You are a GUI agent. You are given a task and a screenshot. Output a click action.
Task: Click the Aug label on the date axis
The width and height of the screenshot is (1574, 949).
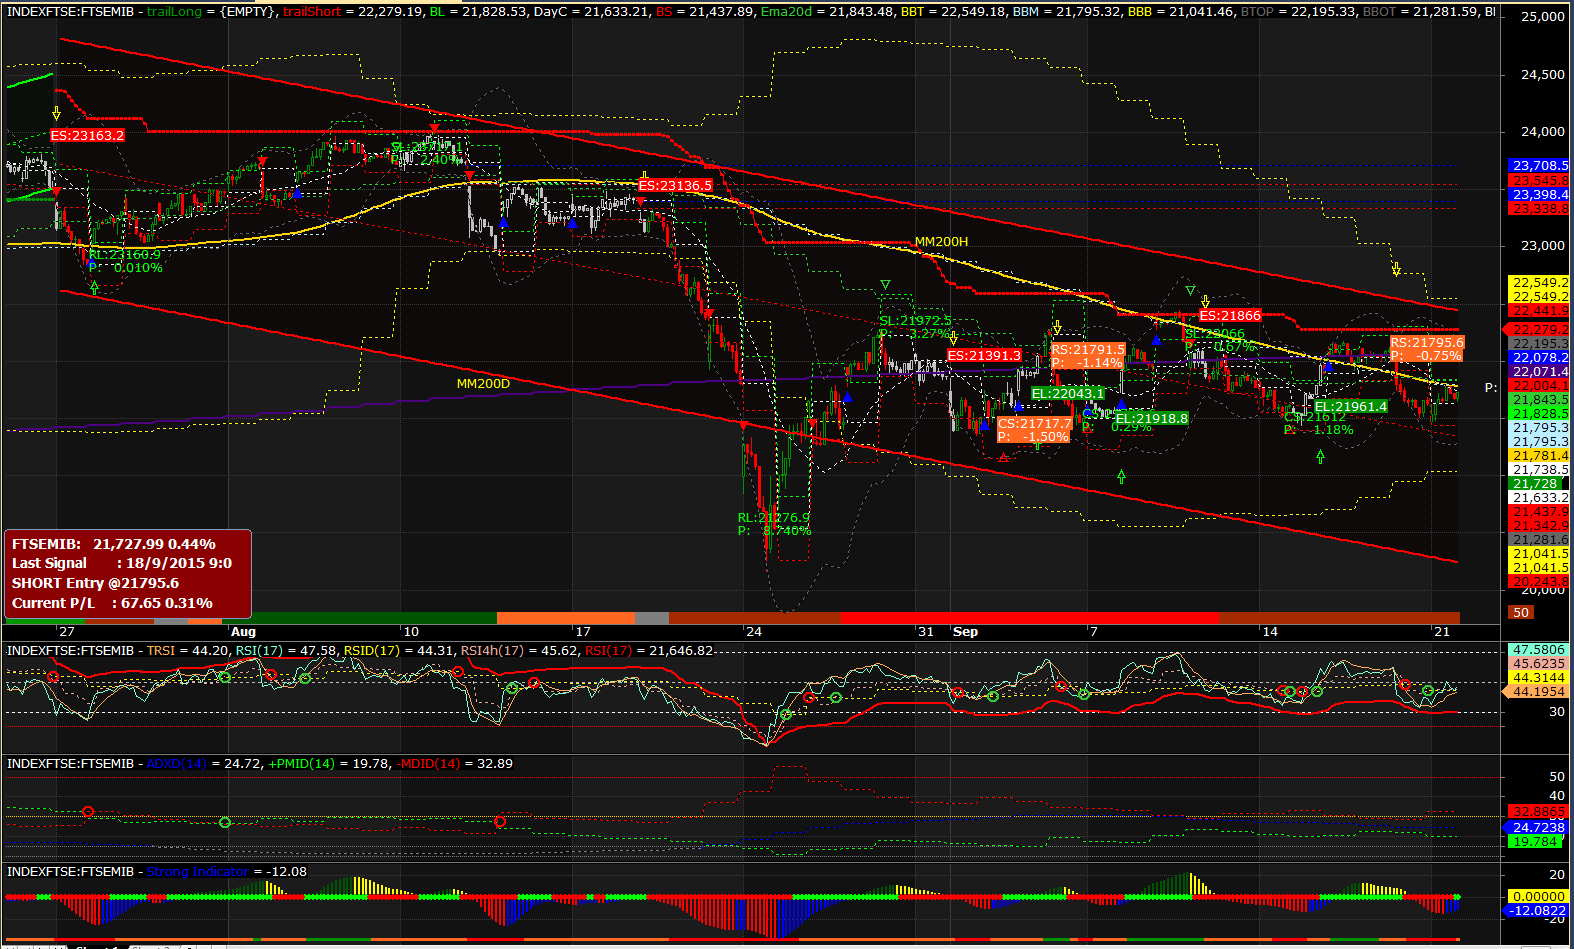[243, 631]
